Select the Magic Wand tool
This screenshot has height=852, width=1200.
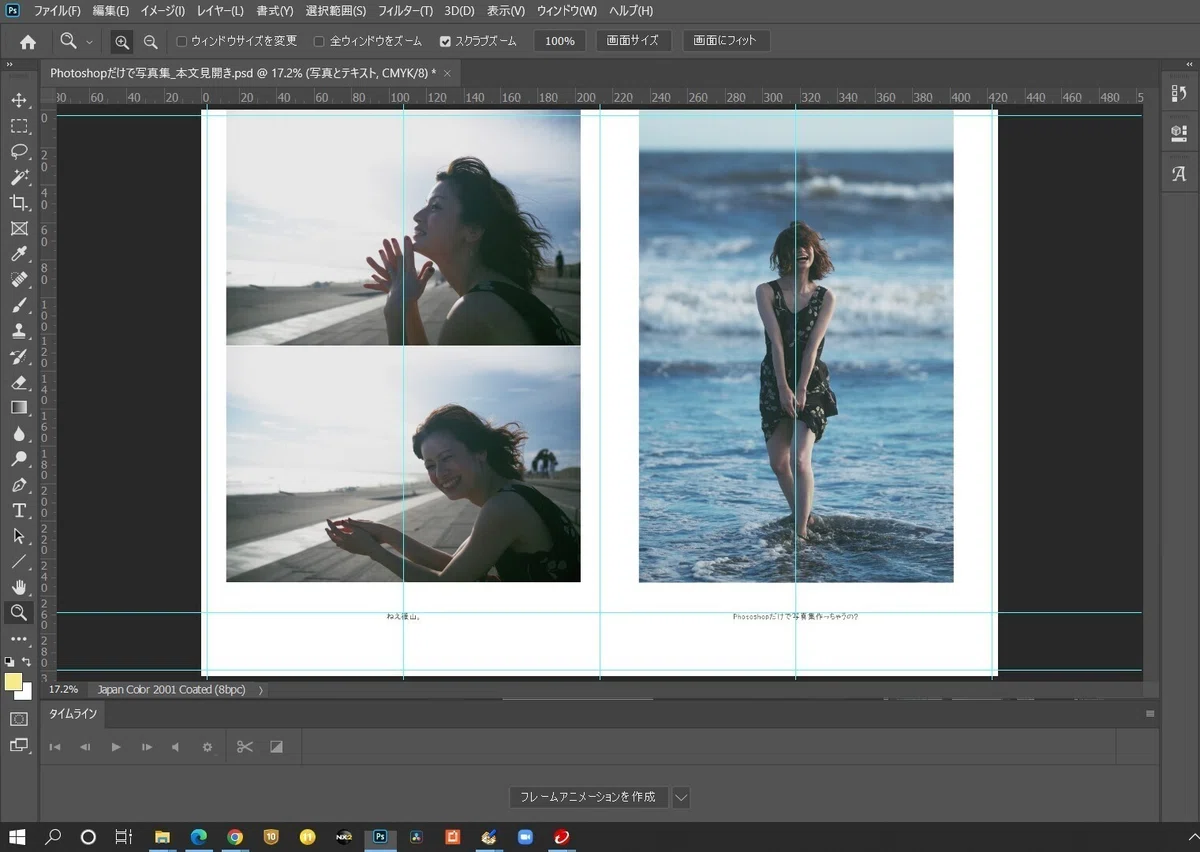point(19,177)
